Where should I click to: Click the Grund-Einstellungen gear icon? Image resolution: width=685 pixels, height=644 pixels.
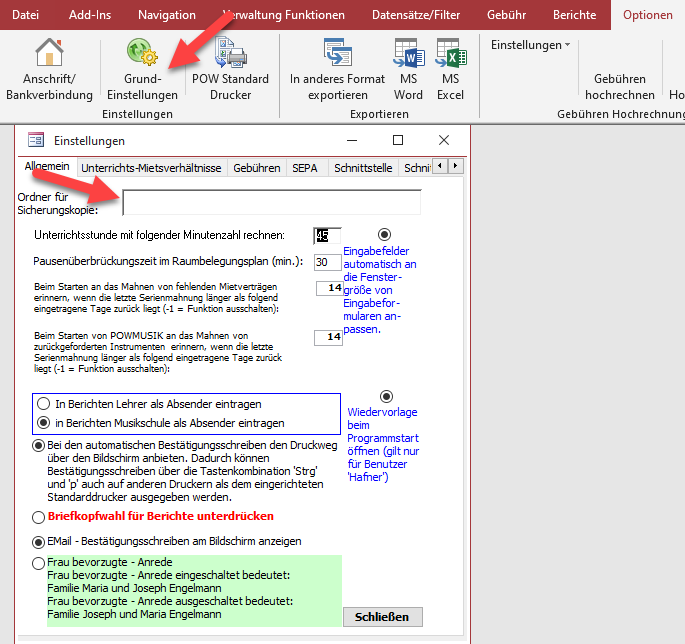pos(139,53)
